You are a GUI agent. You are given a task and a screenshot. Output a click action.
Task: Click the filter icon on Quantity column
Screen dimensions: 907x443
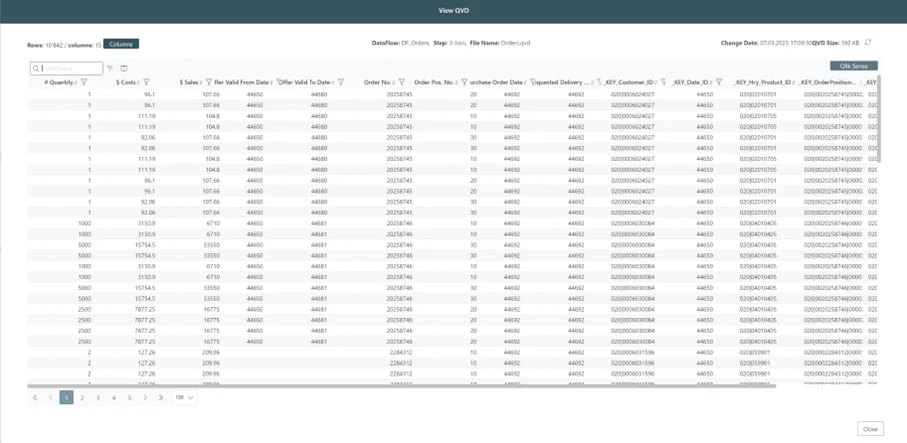(x=84, y=82)
